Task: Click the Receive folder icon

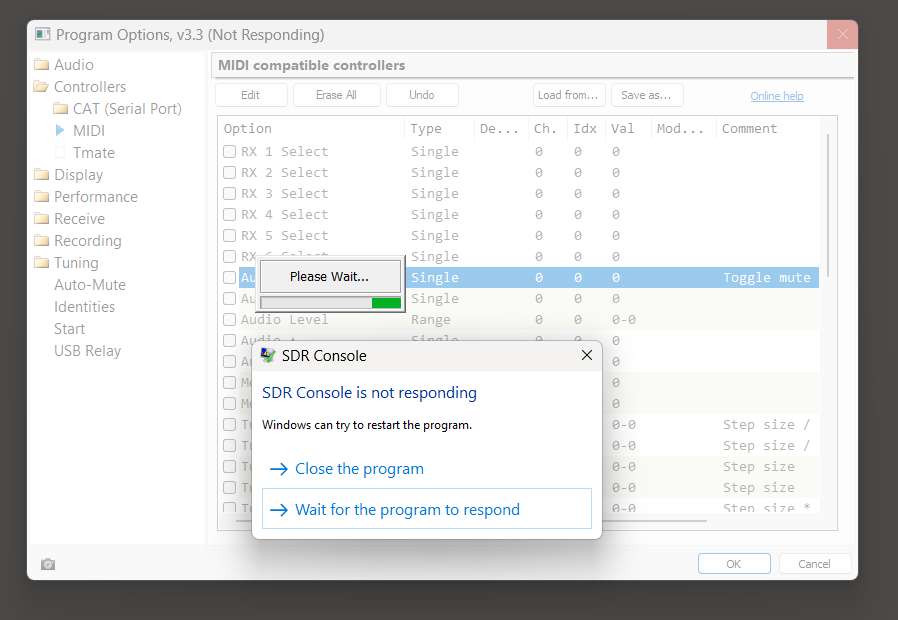Action: pos(41,219)
